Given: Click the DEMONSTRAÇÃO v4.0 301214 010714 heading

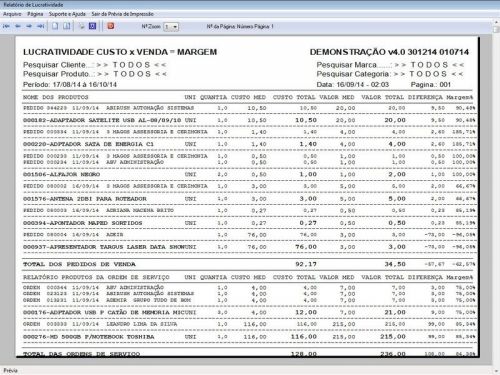Looking at the screenshot, I should coord(389,52).
